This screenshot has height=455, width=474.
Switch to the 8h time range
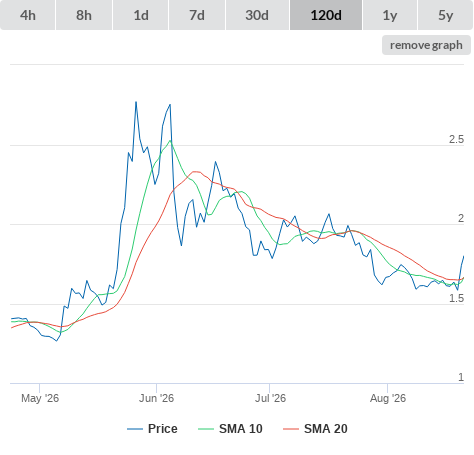tap(84, 15)
